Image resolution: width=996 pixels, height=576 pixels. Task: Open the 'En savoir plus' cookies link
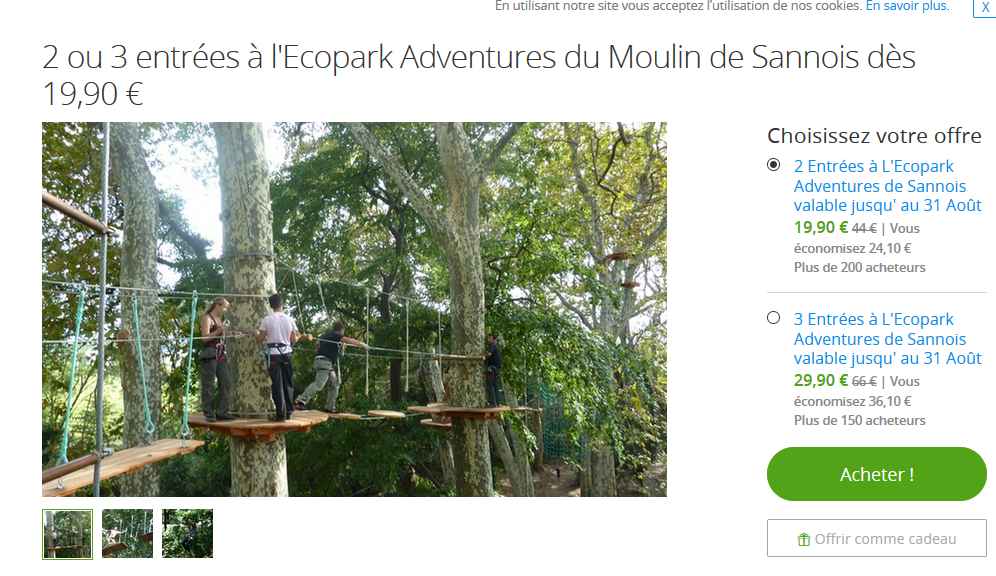pos(907,6)
